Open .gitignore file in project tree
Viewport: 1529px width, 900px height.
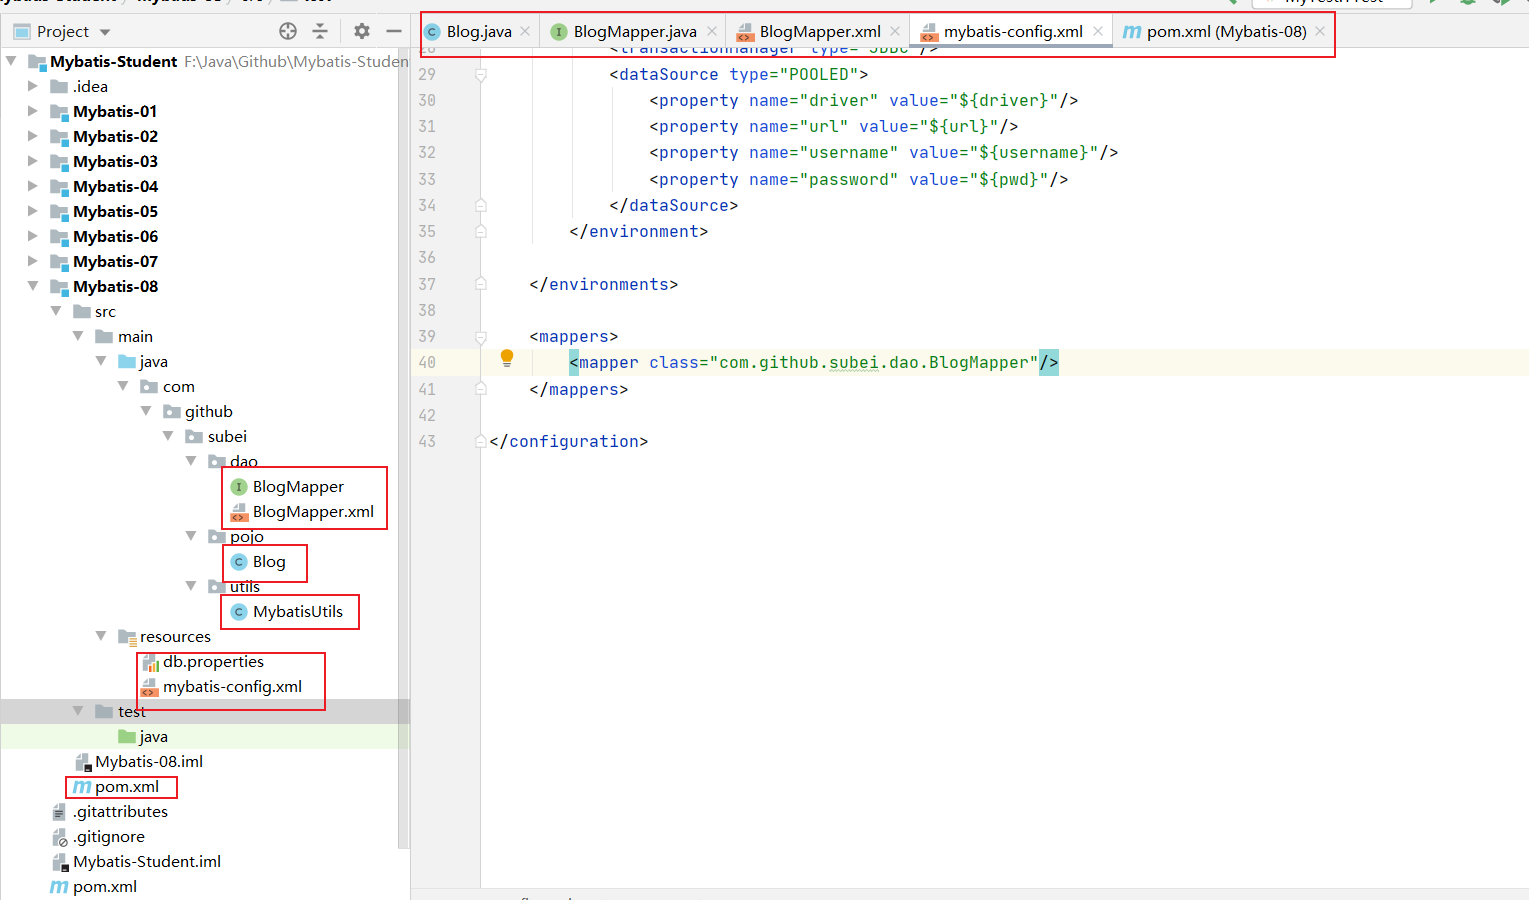point(108,837)
